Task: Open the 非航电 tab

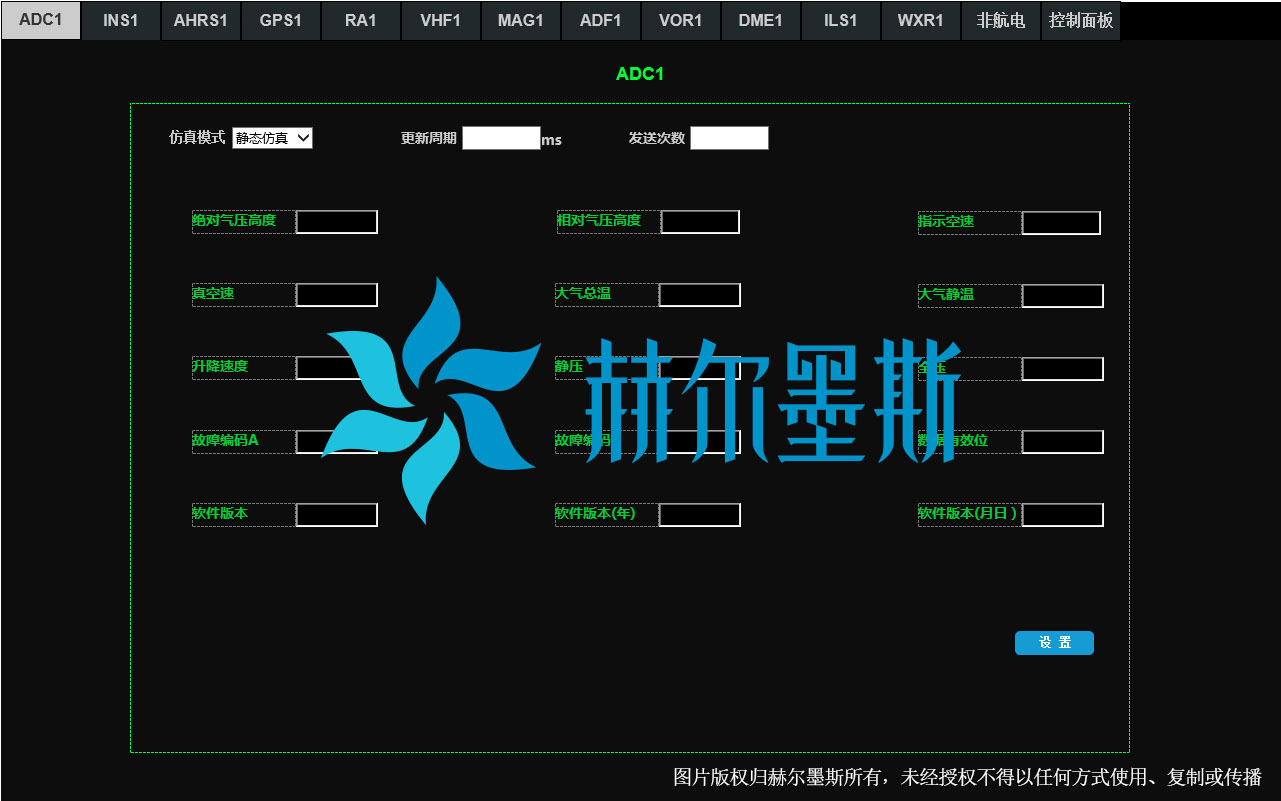Action: (1001, 20)
